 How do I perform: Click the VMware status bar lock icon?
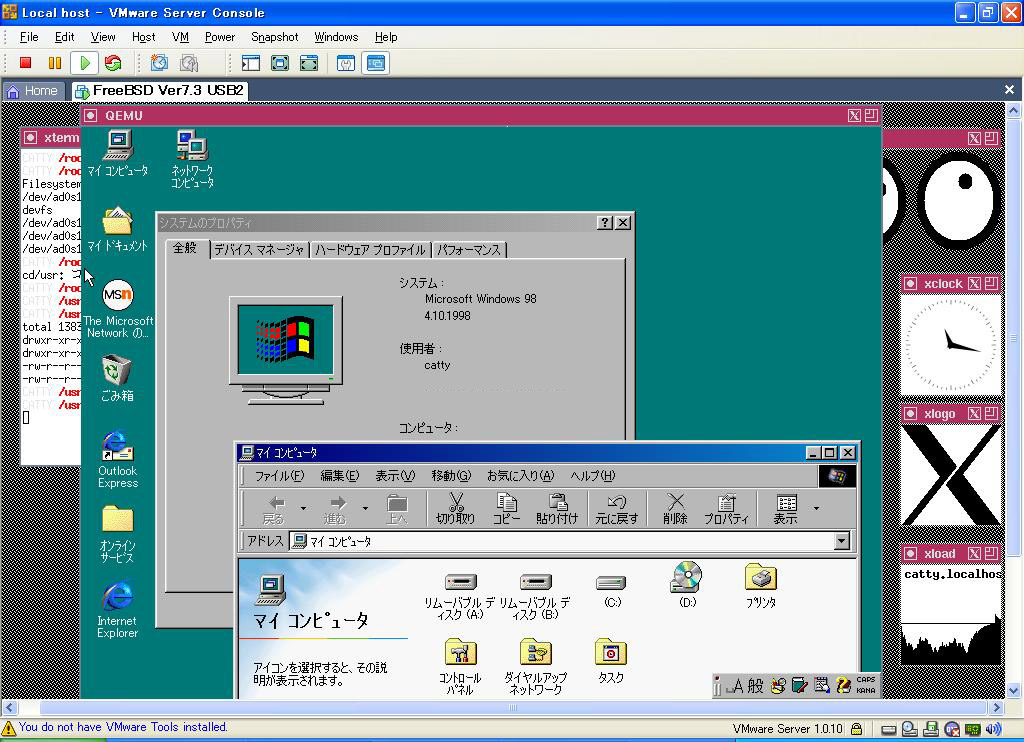click(856, 729)
